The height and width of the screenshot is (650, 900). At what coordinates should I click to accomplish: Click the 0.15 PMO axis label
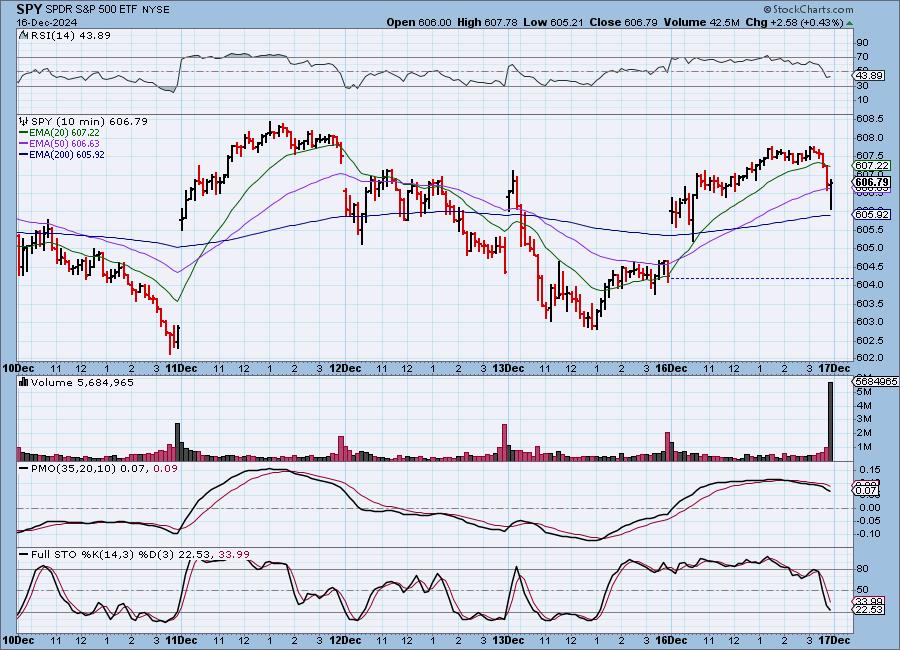[x=870, y=470]
